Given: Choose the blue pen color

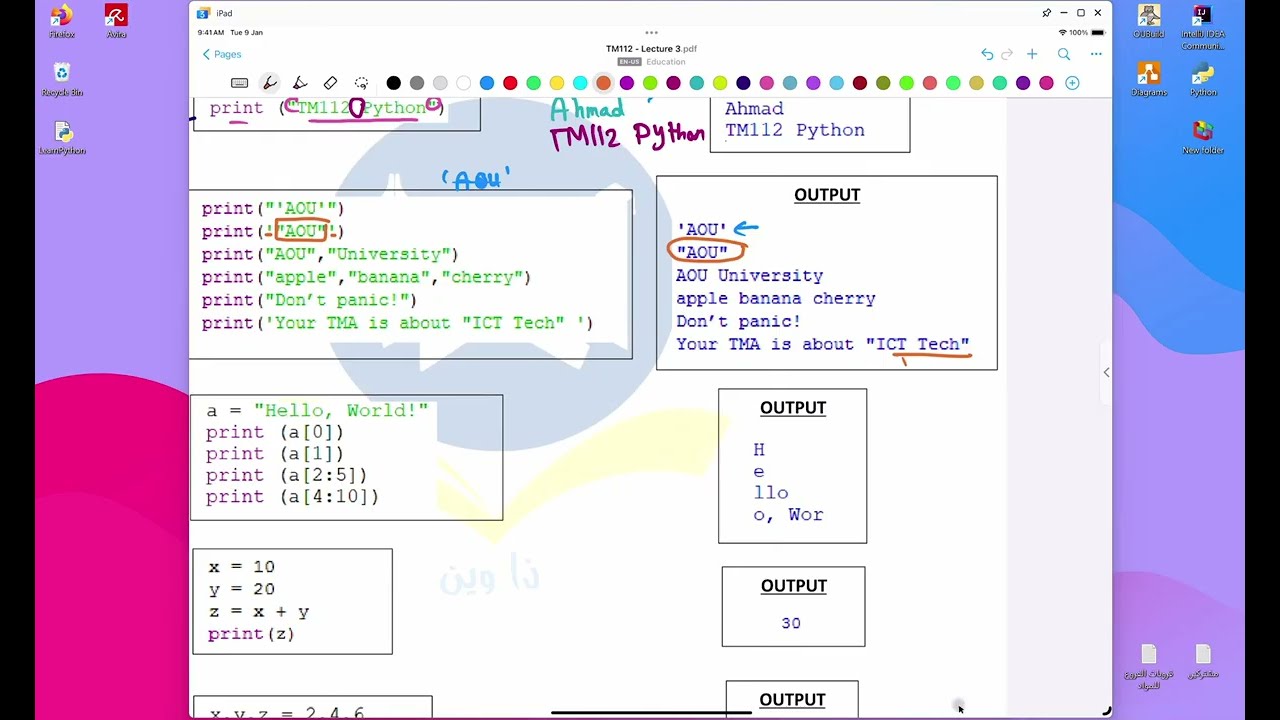Looking at the screenshot, I should 487,83.
